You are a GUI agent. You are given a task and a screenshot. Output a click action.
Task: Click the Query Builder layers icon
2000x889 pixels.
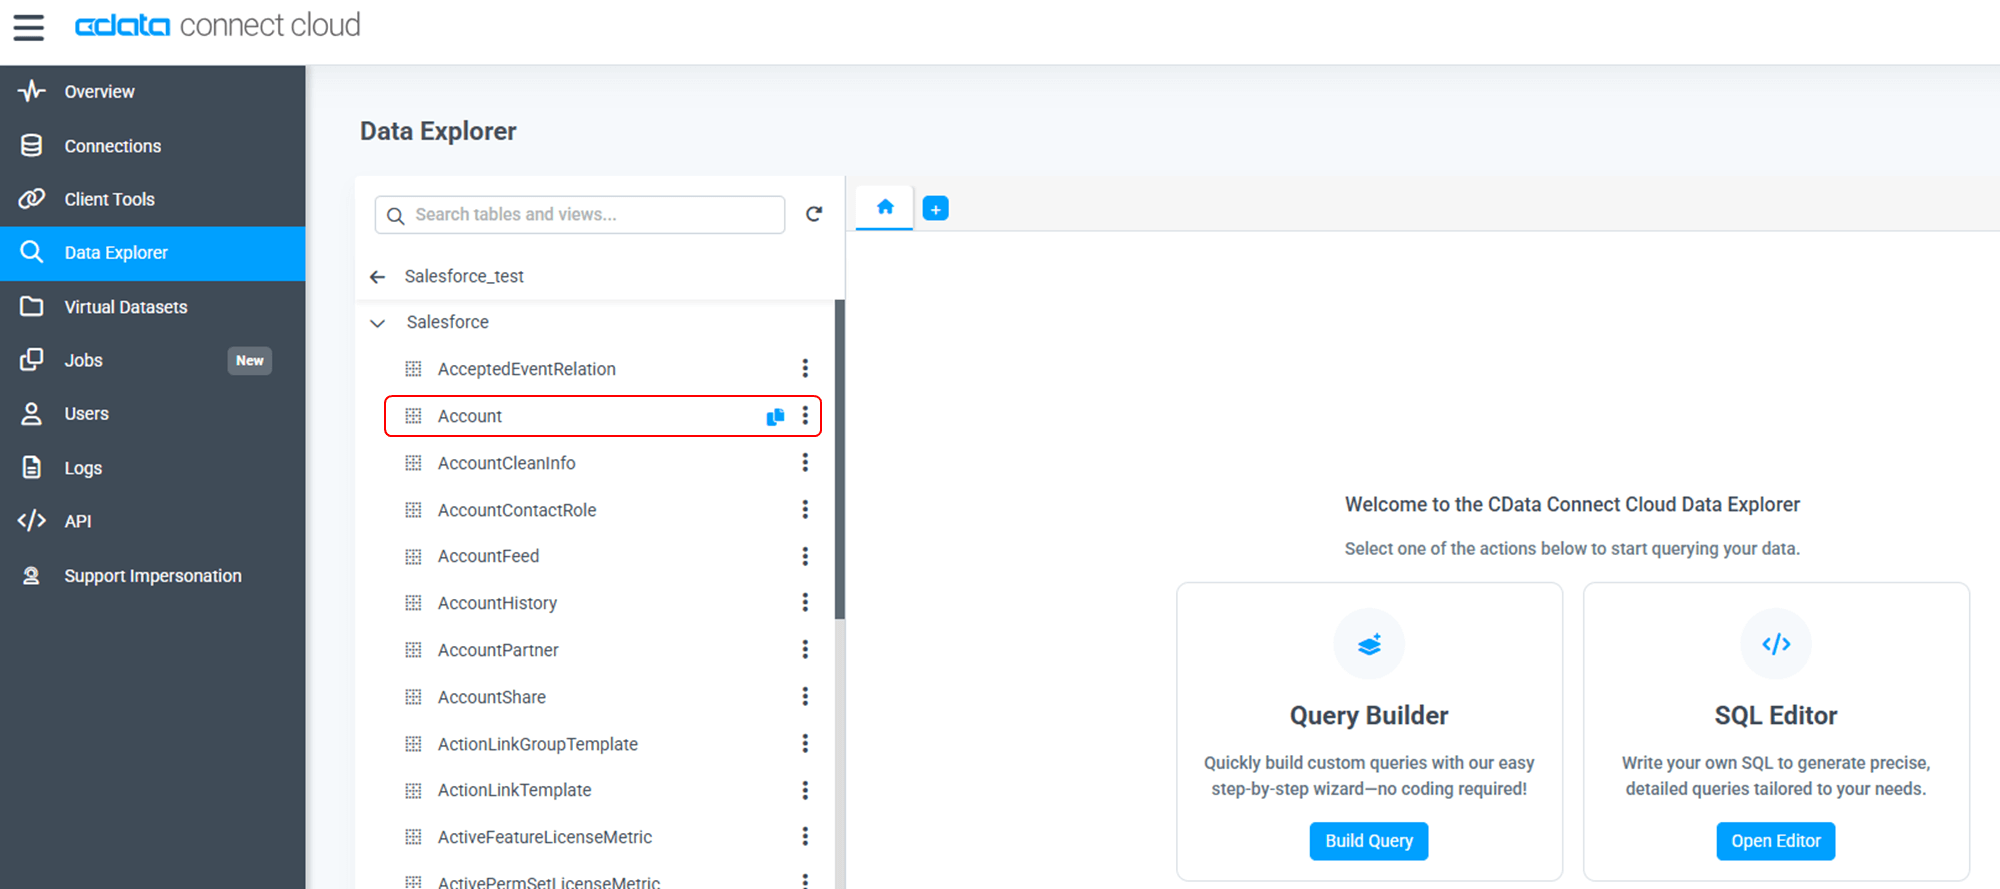click(x=1369, y=644)
